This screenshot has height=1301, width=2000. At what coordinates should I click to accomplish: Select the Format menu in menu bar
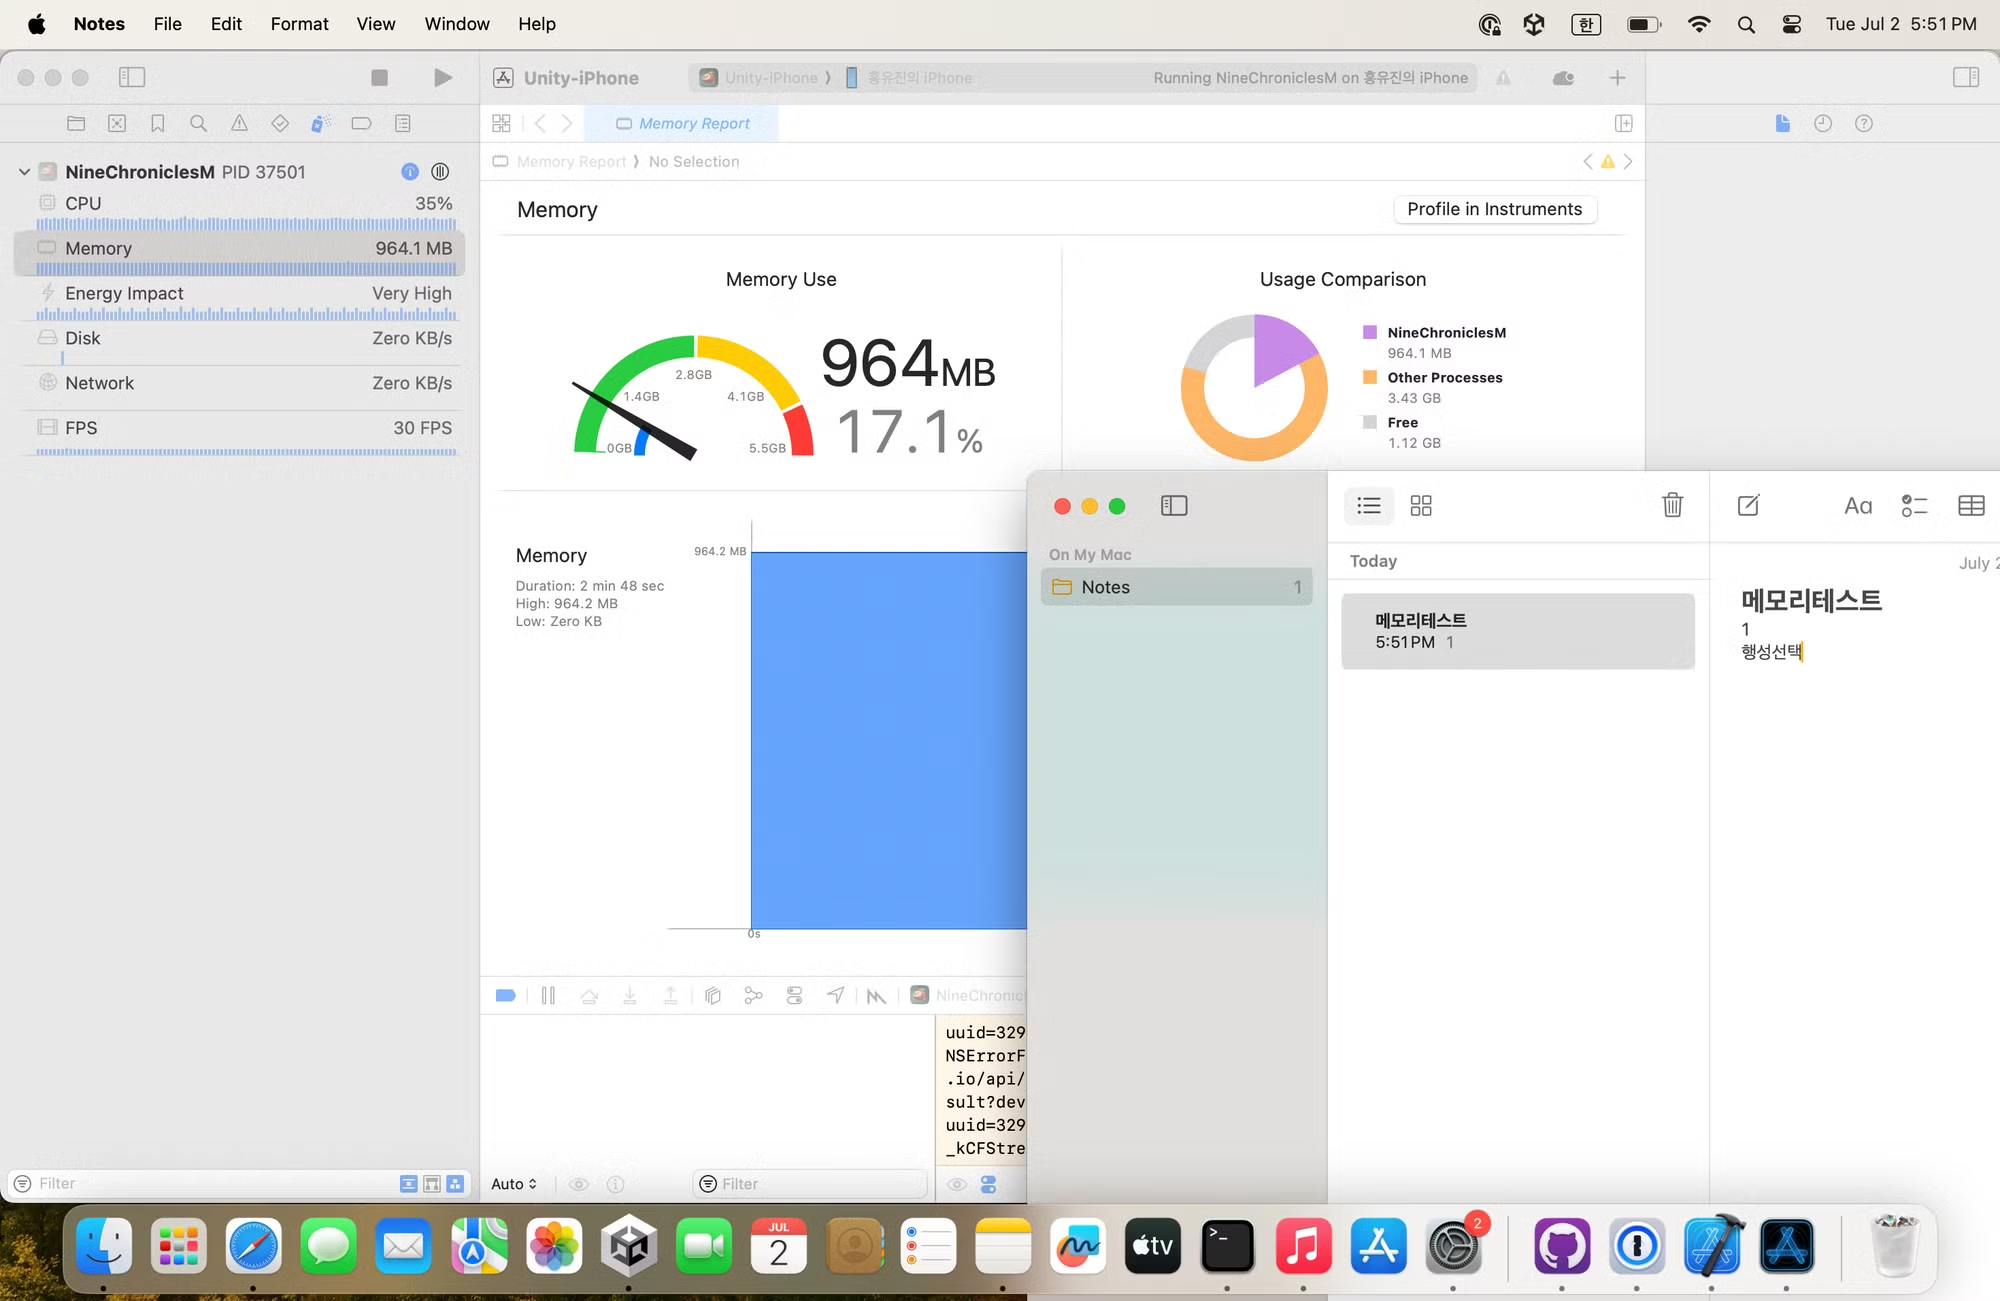299,23
